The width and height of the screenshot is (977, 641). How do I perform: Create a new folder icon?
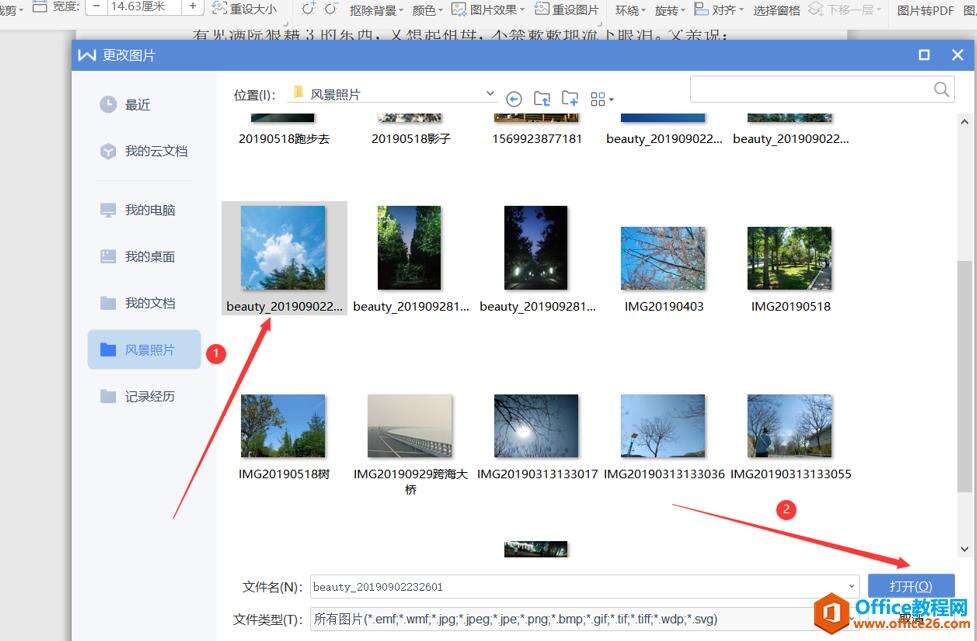(x=570, y=98)
